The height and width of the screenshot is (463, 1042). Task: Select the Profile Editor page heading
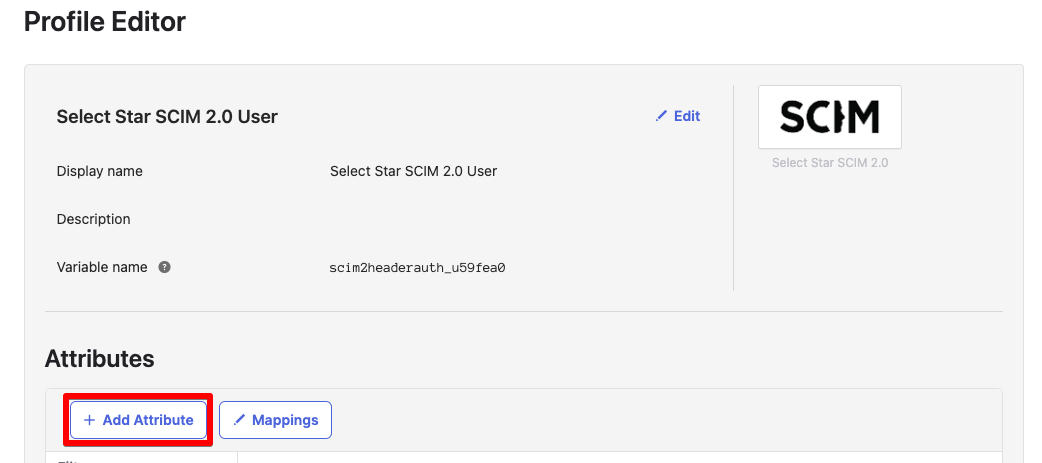pyautogui.click(x=105, y=21)
